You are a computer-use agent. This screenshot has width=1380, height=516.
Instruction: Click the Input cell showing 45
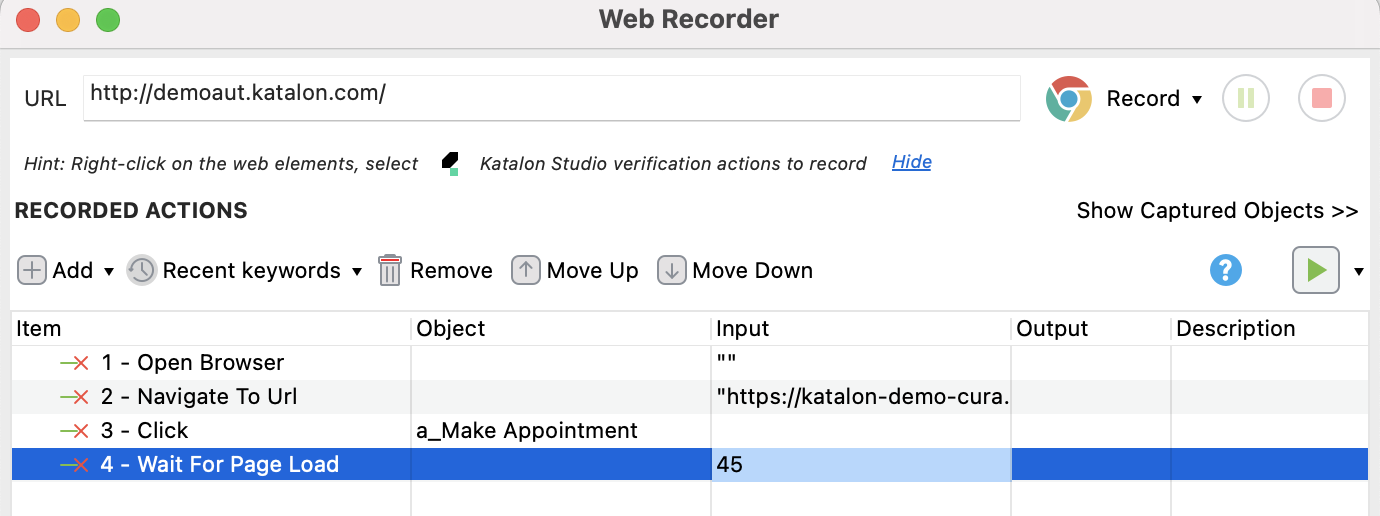pyautogui.click(x=860, y=465)
